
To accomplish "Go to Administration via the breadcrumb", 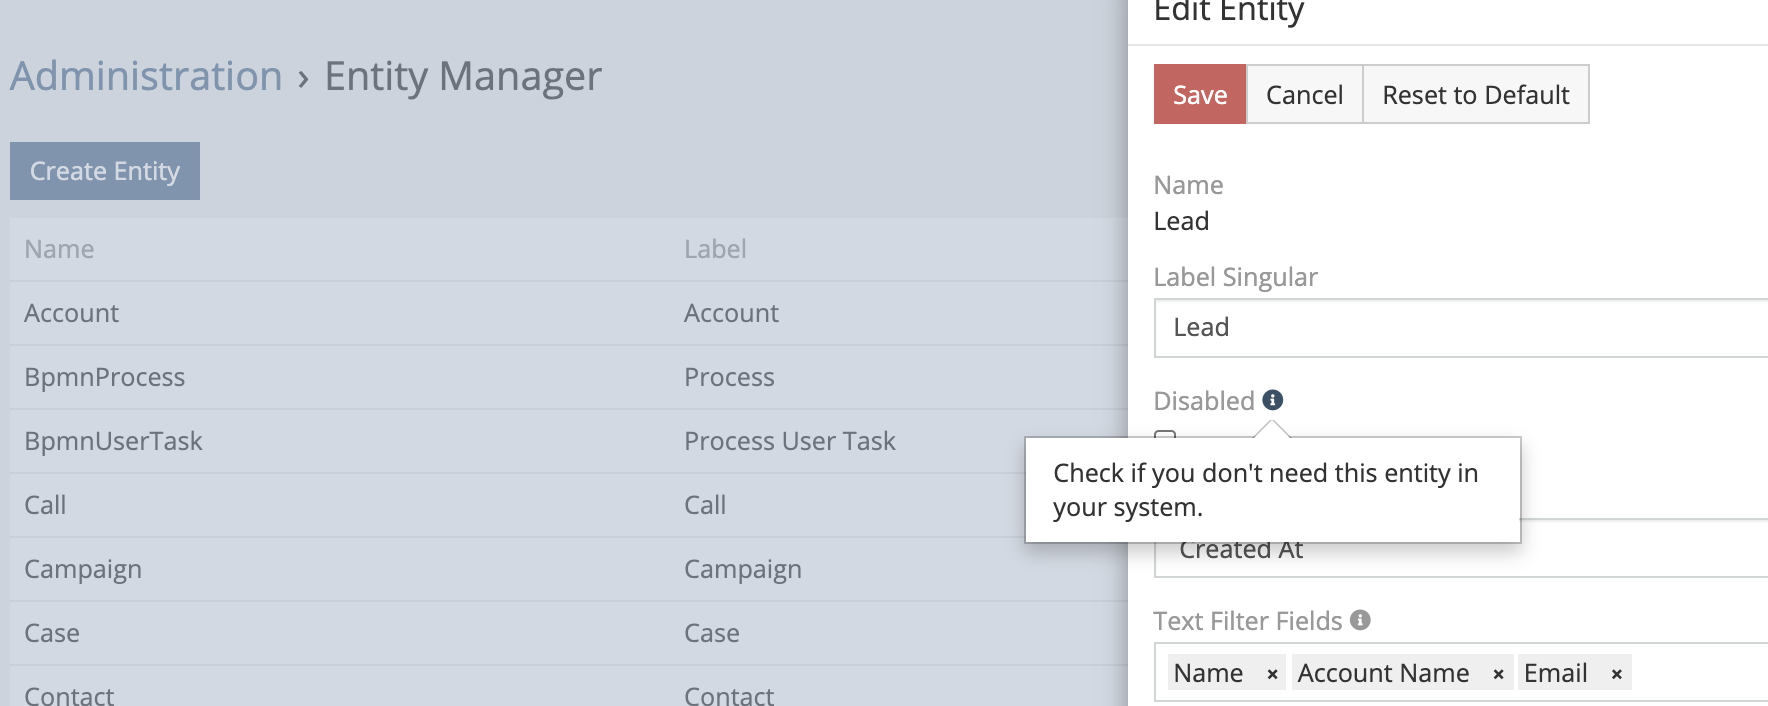I will [146, 76].
